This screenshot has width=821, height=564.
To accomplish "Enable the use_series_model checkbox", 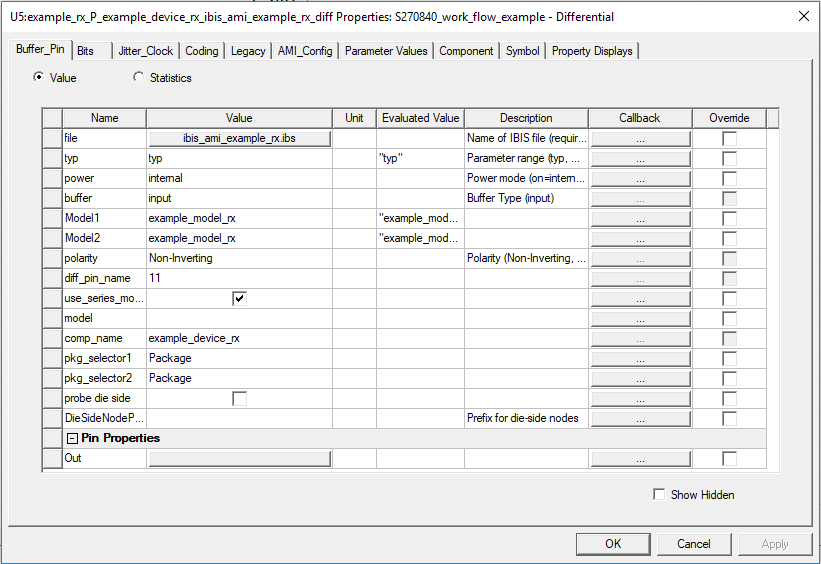I will click(x=239, y=298).
